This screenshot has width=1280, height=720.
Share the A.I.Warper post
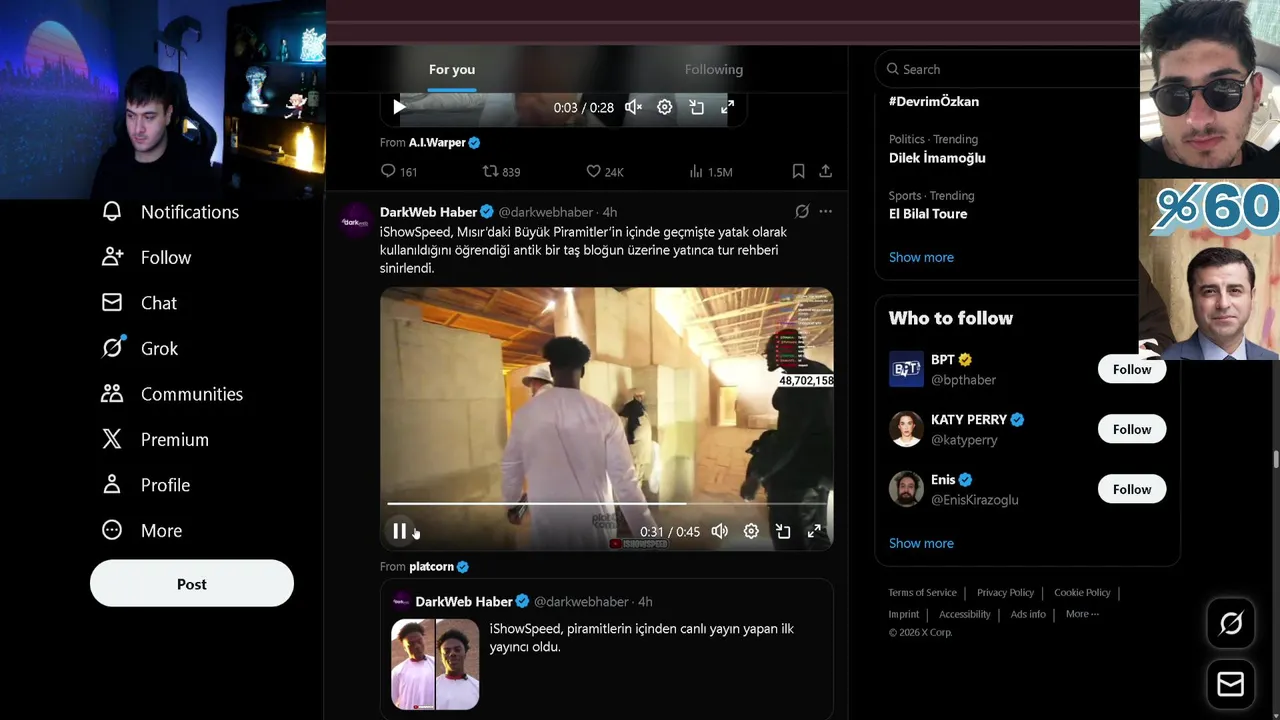click(x=825, y=172)
